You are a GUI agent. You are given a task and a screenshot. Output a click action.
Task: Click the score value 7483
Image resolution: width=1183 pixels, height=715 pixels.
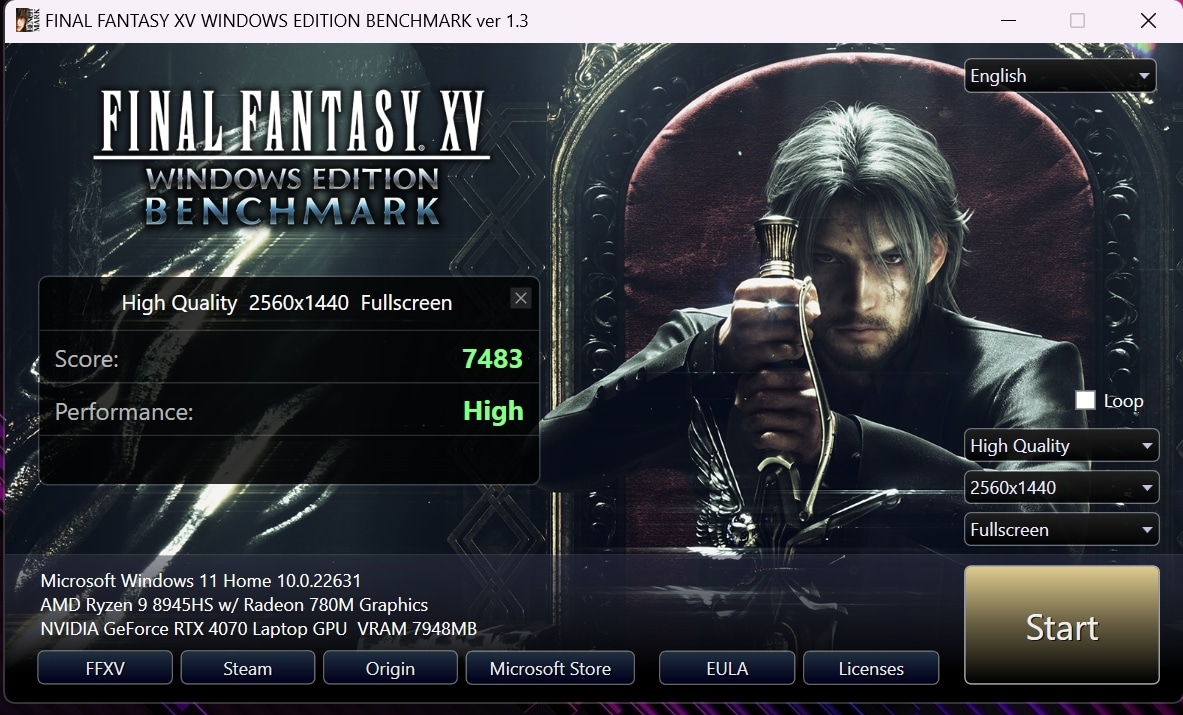click(x=492, y=359)
